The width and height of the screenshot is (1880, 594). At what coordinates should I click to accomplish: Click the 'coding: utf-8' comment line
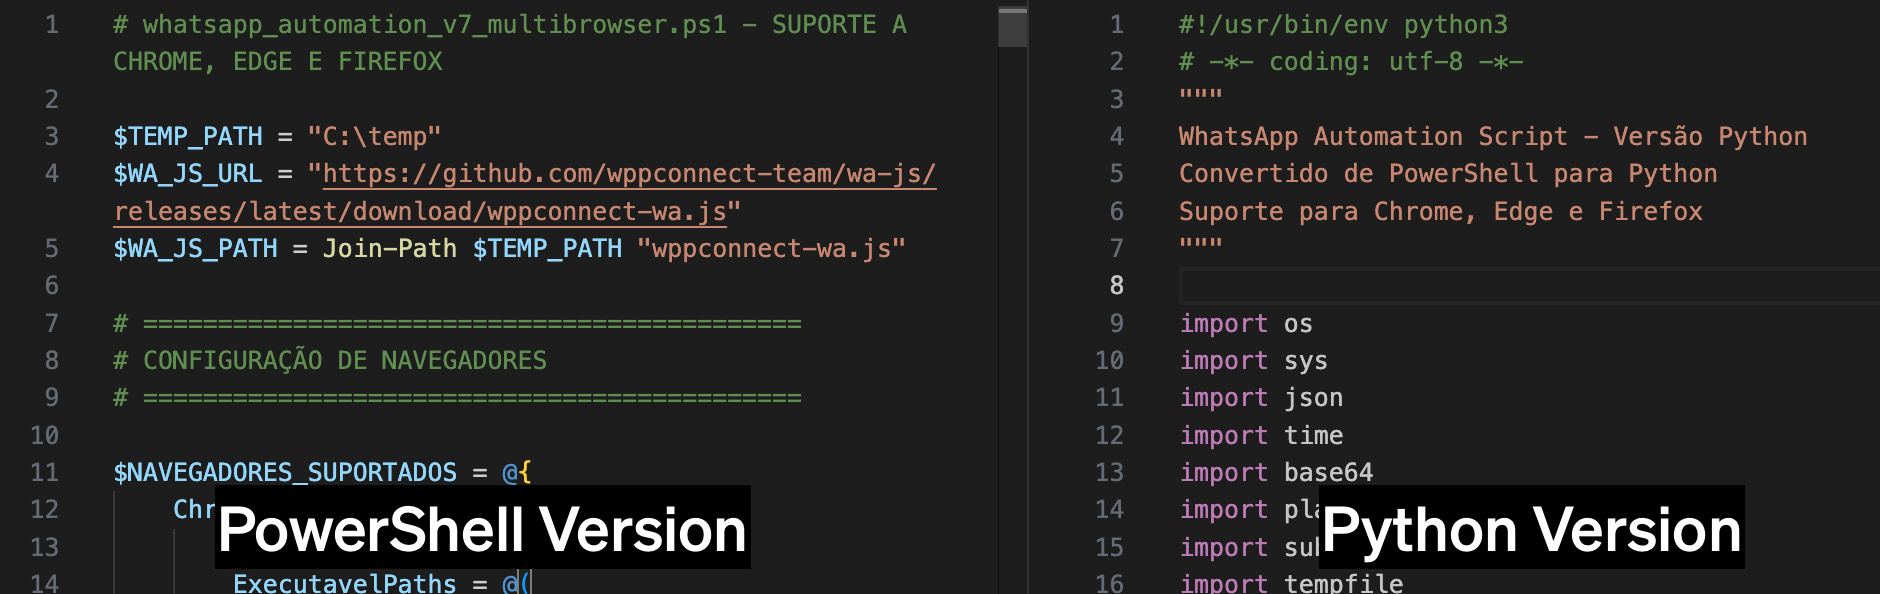pos(1350,62)
